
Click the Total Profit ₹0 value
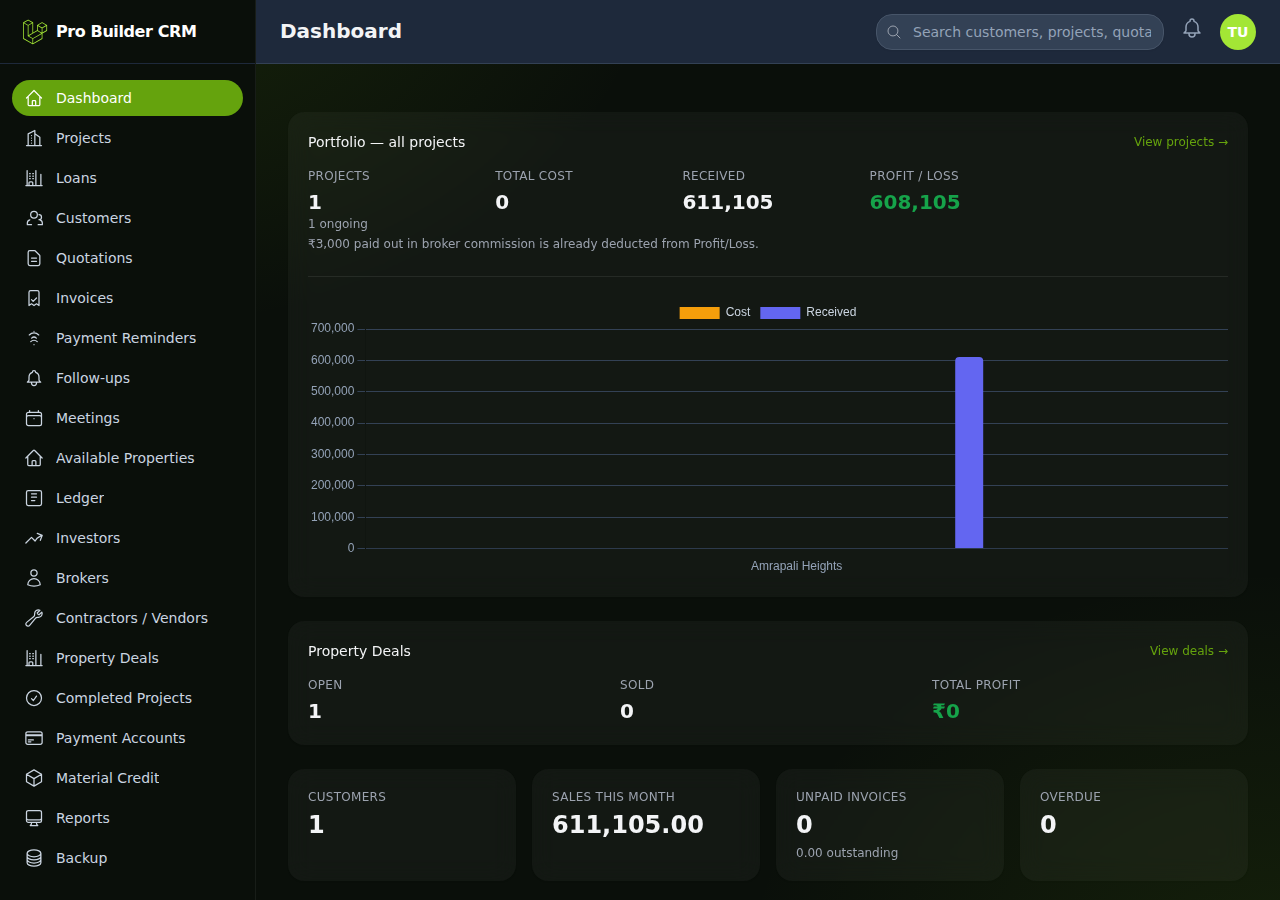[x=946, y=711]
